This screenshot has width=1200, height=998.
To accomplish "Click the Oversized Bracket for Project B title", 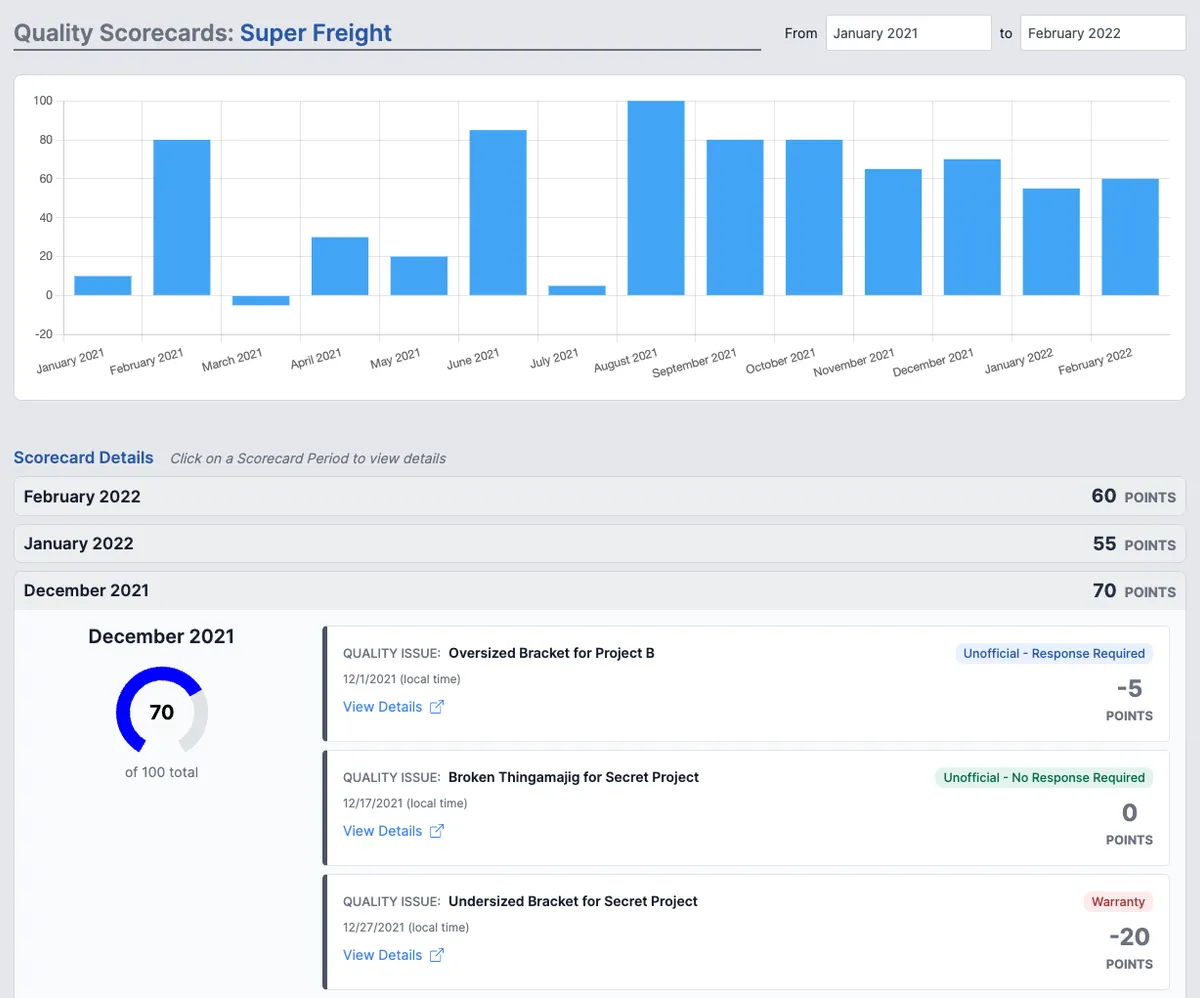I will [552, 653].
